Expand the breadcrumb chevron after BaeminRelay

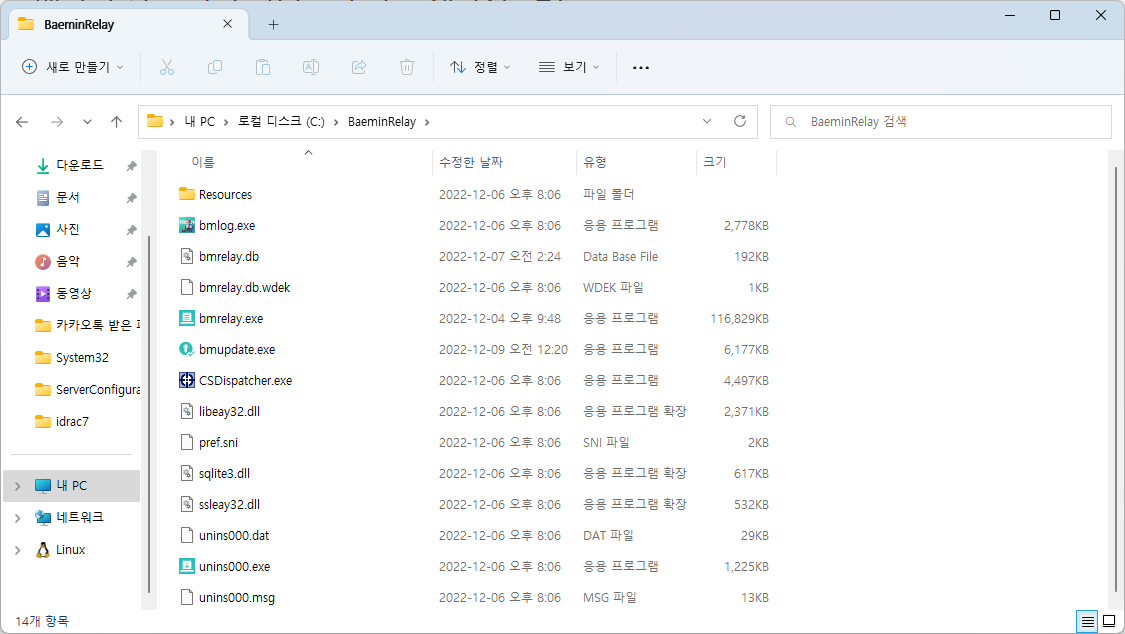427,122
